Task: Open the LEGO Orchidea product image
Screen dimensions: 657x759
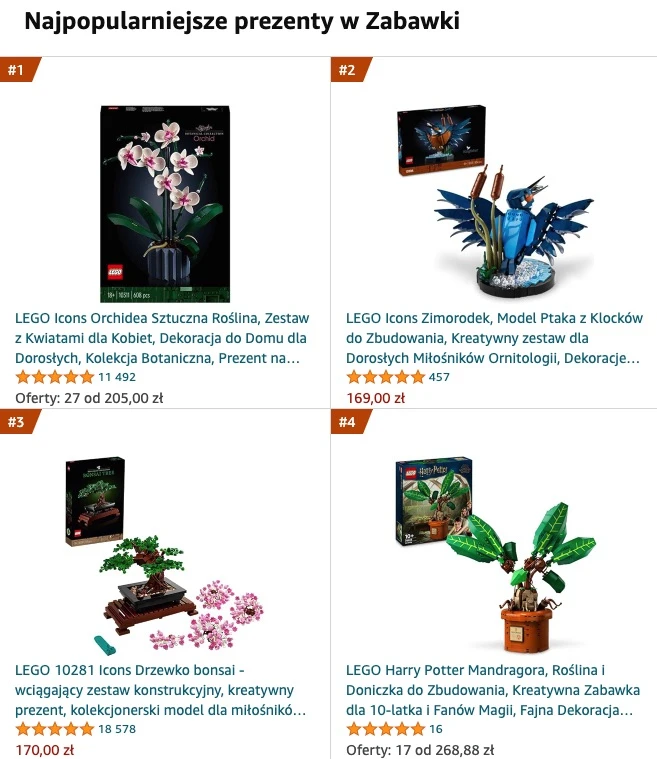Action: click(x=165, y=204)
